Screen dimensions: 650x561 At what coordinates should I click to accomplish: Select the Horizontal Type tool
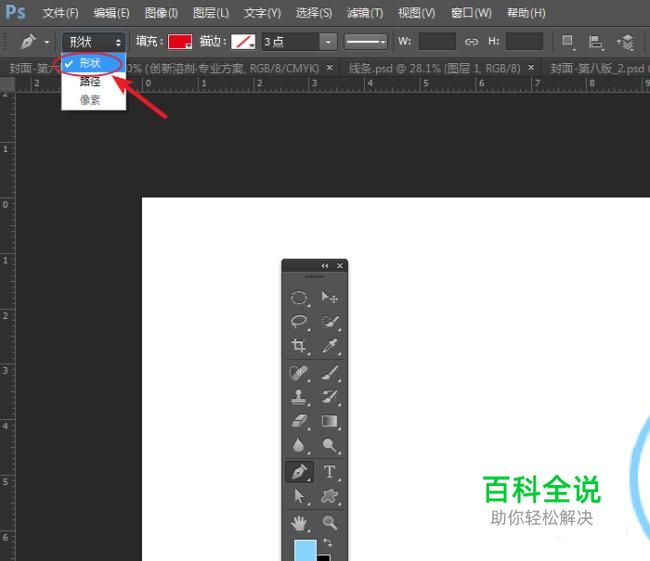(330, 472)
